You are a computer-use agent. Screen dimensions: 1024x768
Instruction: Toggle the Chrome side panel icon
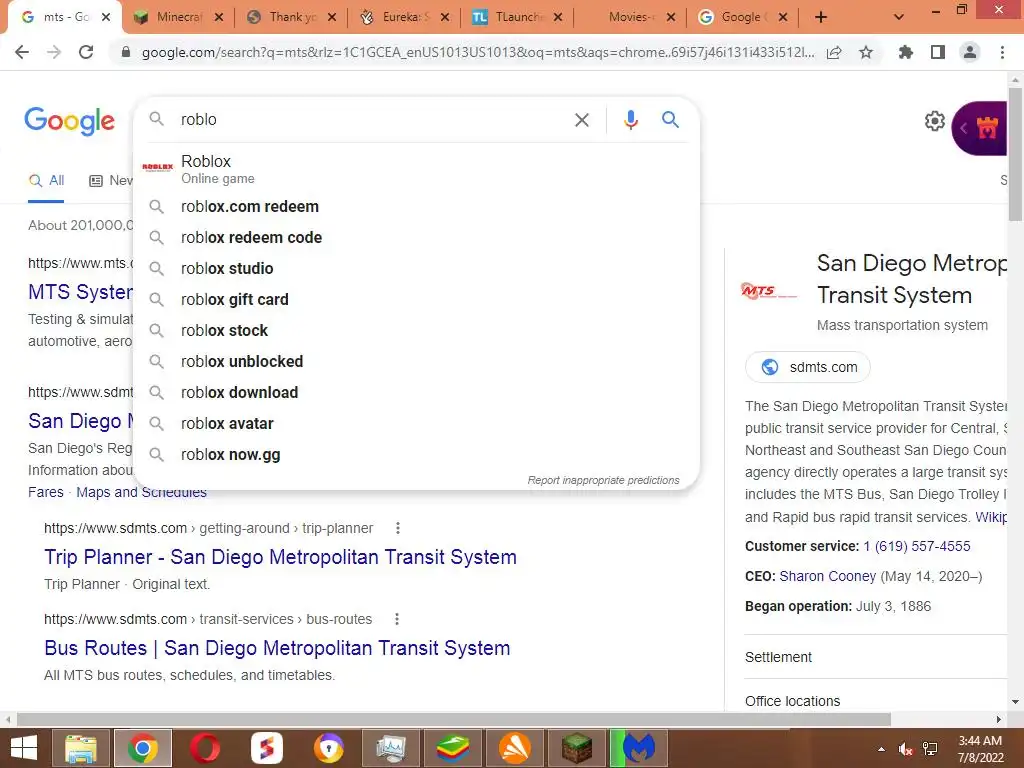(938, 52)
